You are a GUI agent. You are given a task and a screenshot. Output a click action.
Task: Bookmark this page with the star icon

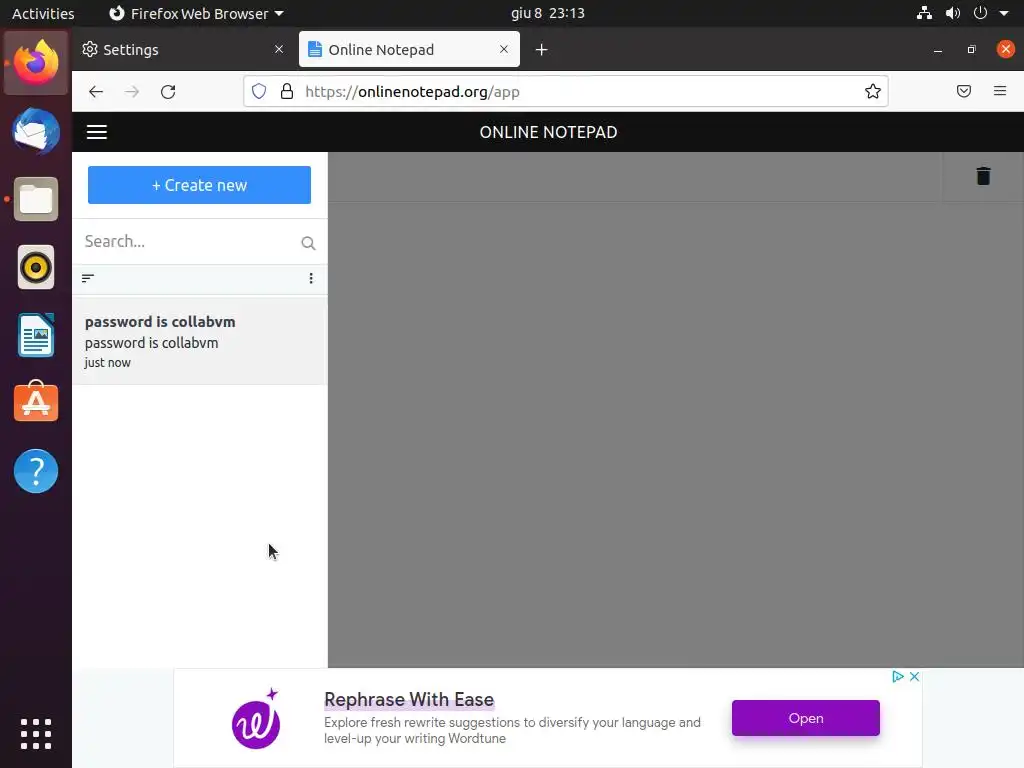872,91
